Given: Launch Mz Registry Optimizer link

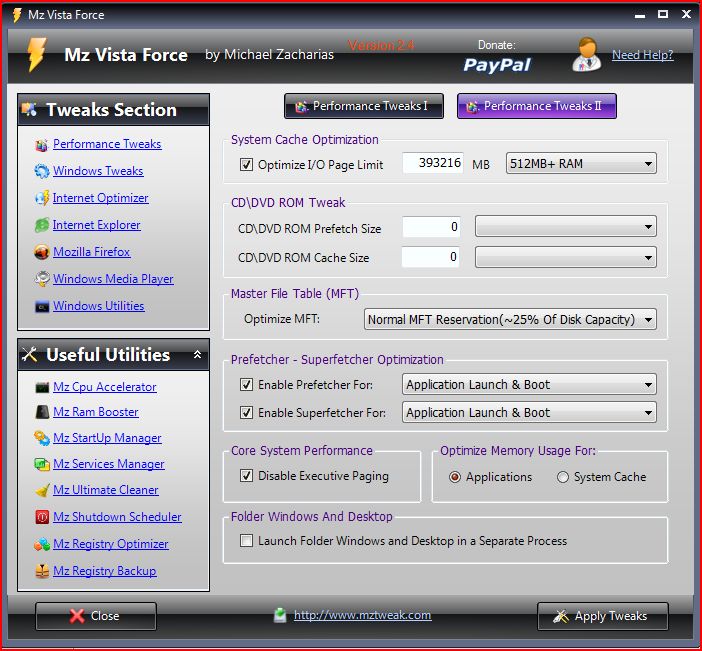Looking at the screenshot, I should tap(111, 544).
